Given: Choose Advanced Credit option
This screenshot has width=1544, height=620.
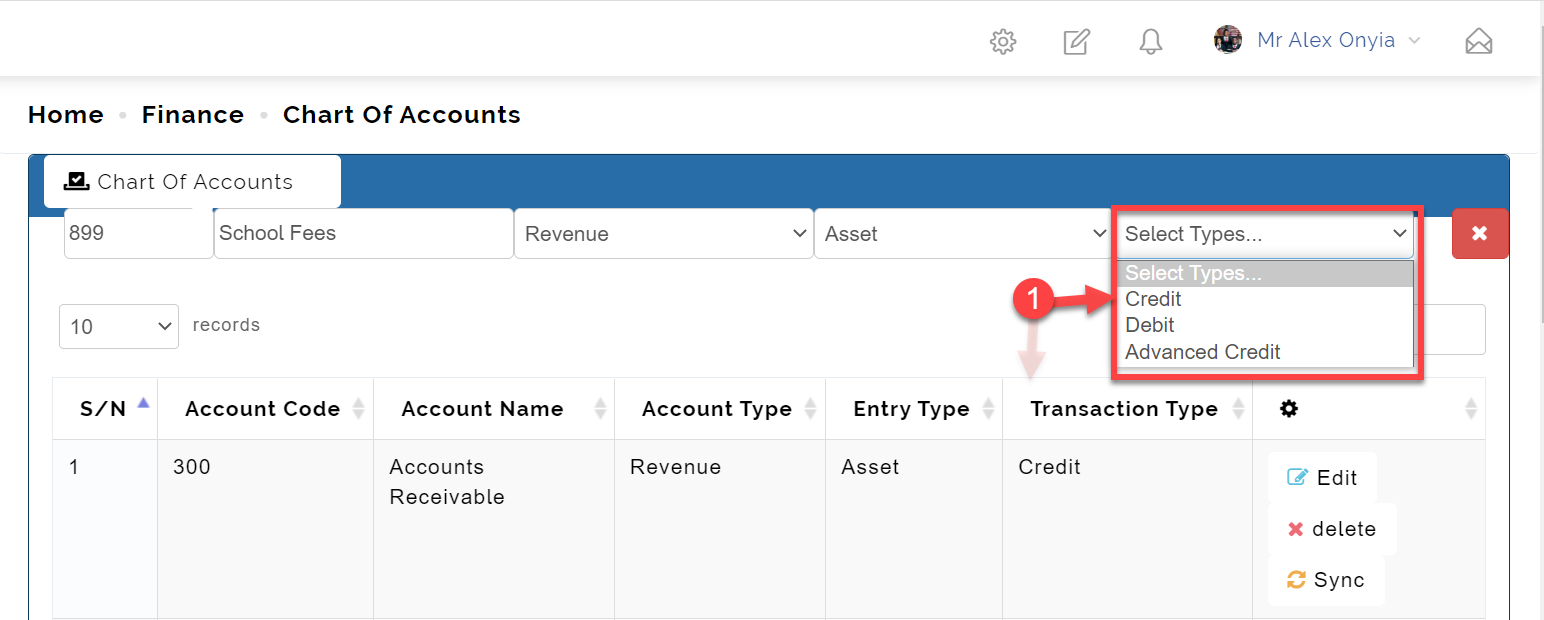Looking at the screenshot, I should click(1265, 352).
